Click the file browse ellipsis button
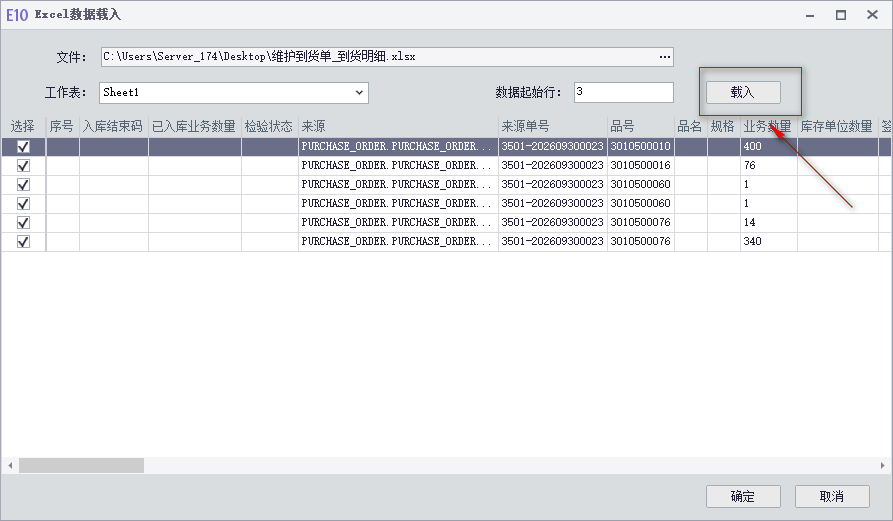This screenshot has height=521, width=893. click(x=664, y=57)
